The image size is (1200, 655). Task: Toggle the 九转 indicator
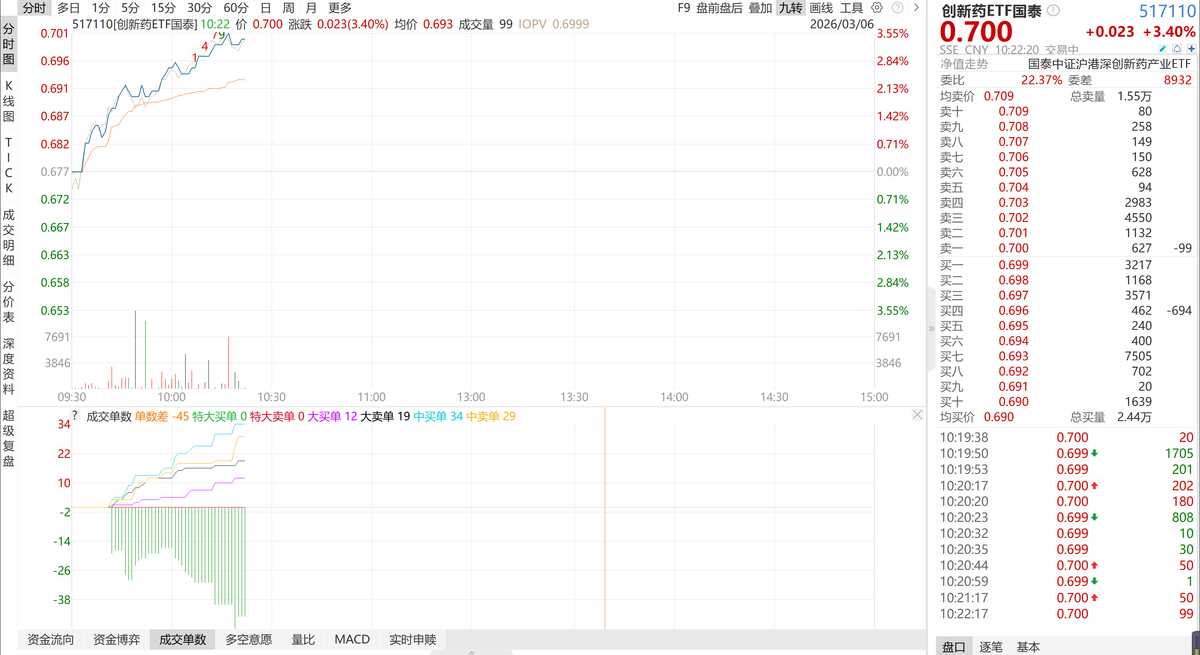click(790, 8)
